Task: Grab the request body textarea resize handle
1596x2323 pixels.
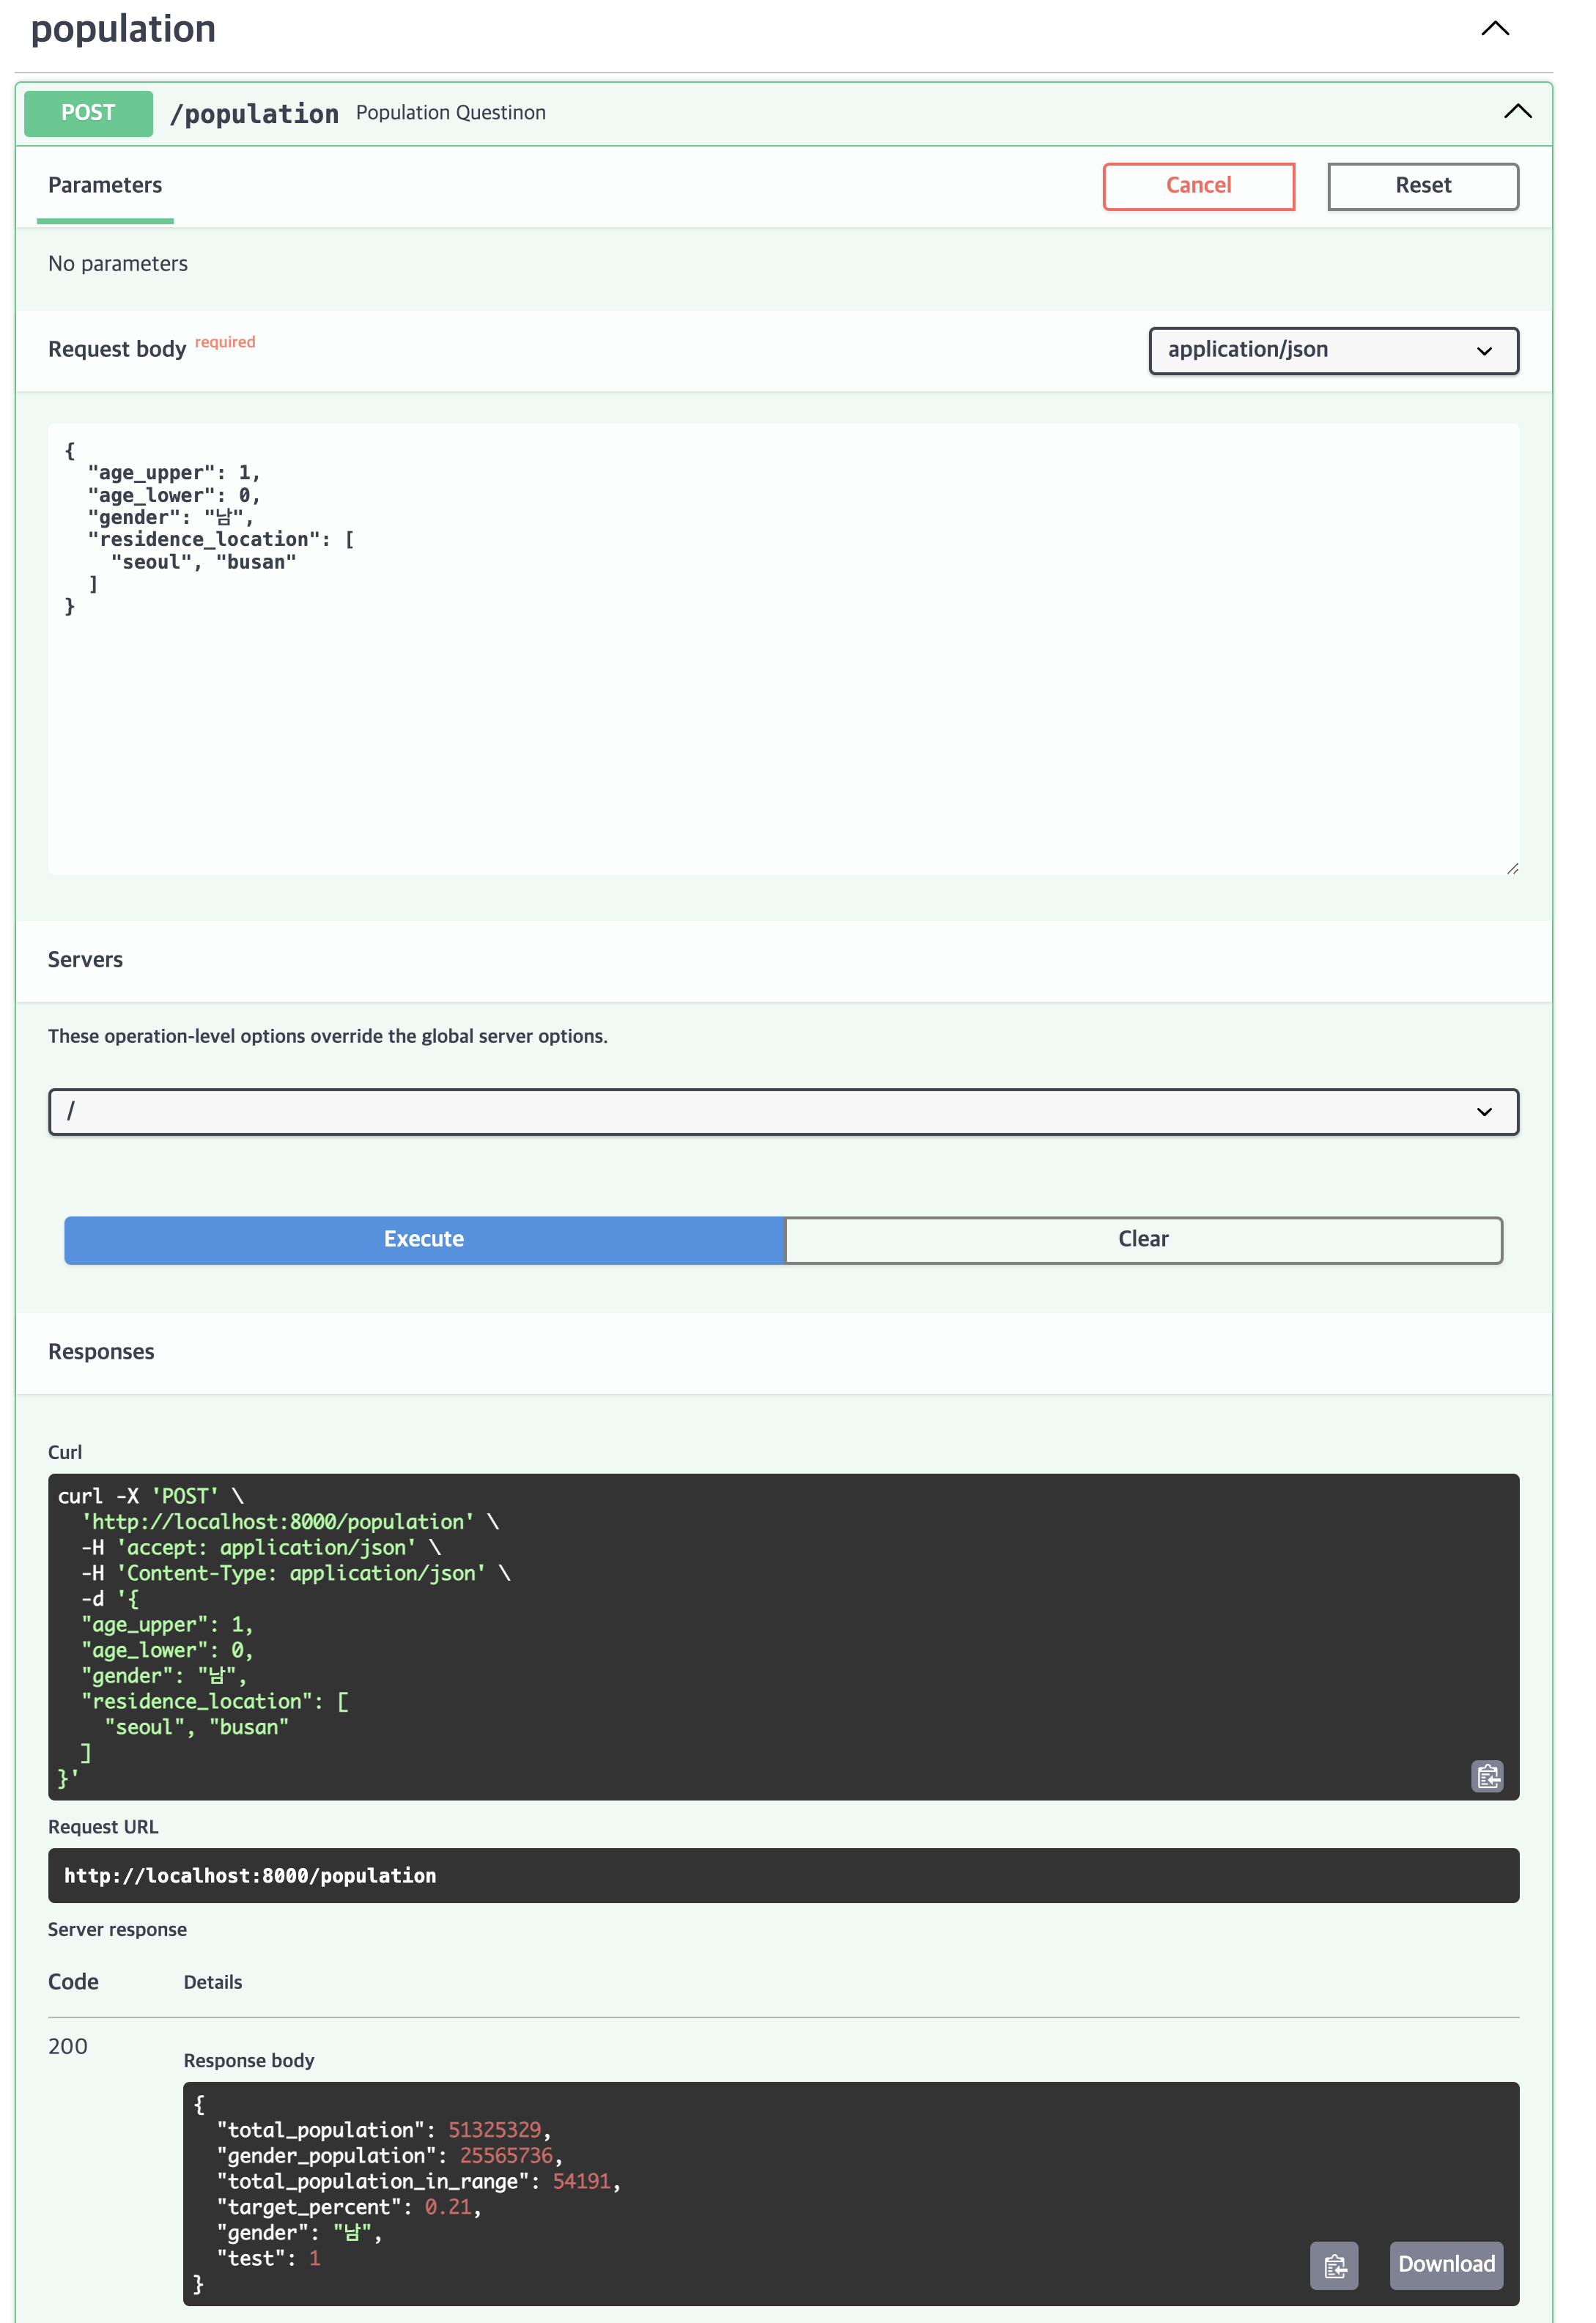Action: (1512, 868)
